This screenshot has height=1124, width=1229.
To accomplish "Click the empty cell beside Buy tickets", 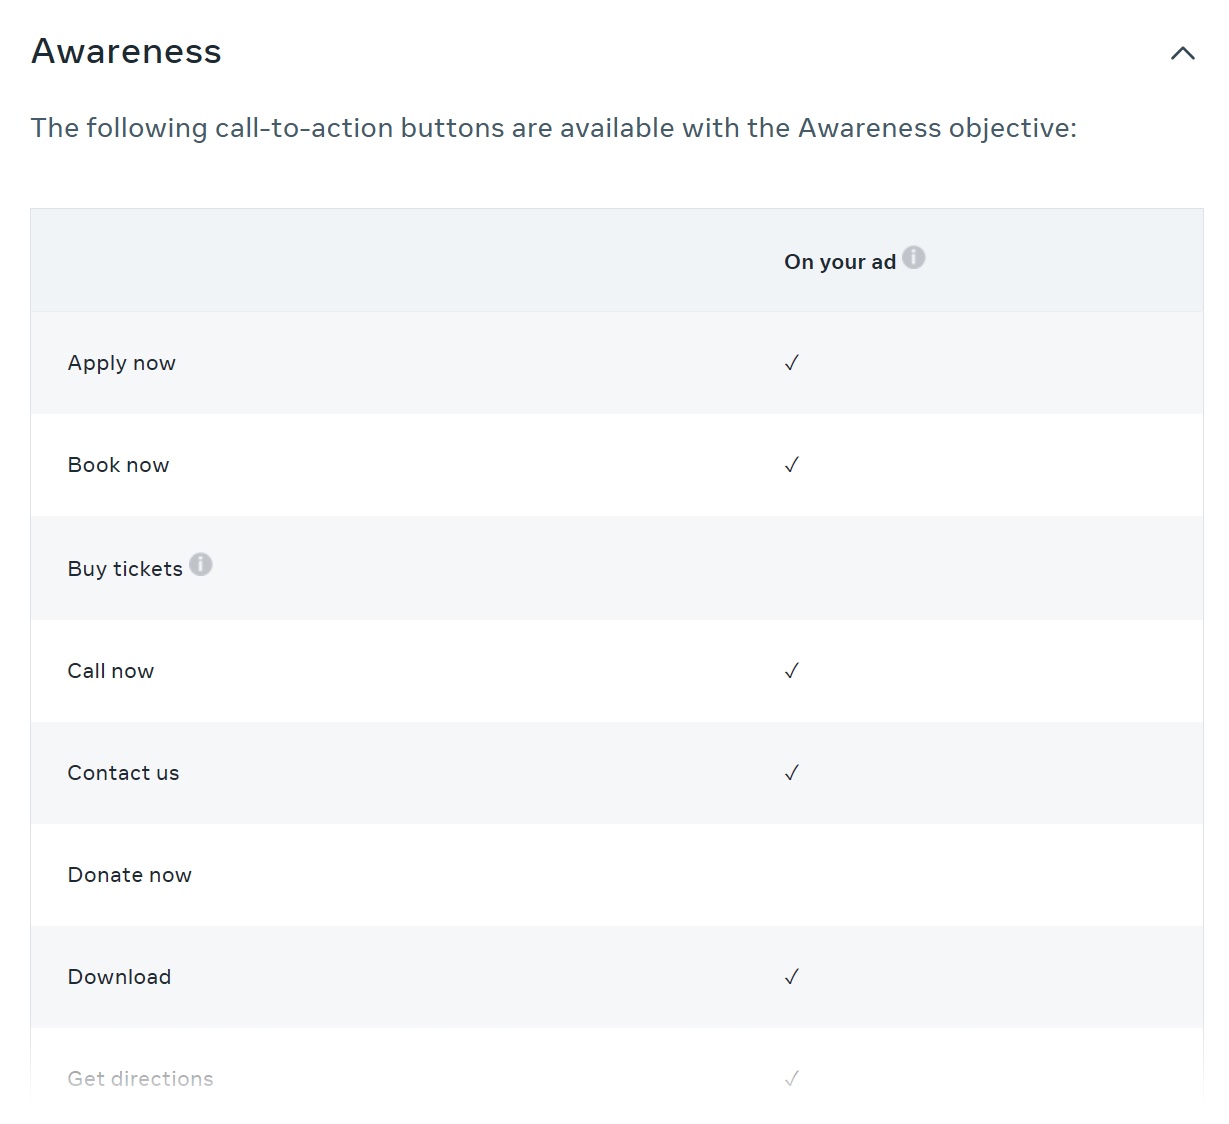I will [x=791, y=568].
